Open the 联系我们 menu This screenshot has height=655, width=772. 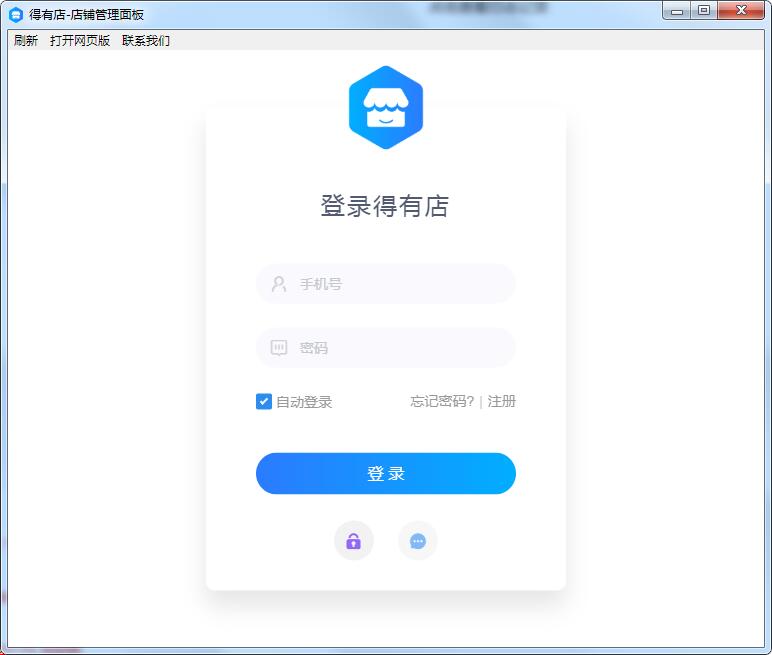(146, 40)
